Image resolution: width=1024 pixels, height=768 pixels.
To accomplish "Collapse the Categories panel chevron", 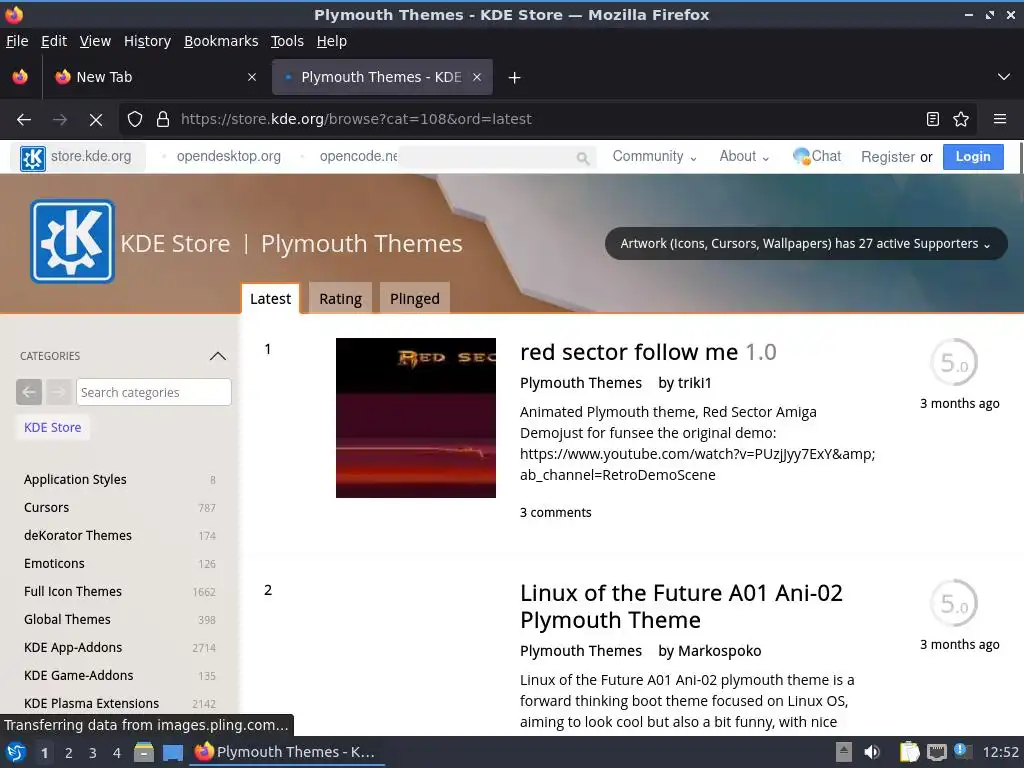I will click(x=217, y=356).
